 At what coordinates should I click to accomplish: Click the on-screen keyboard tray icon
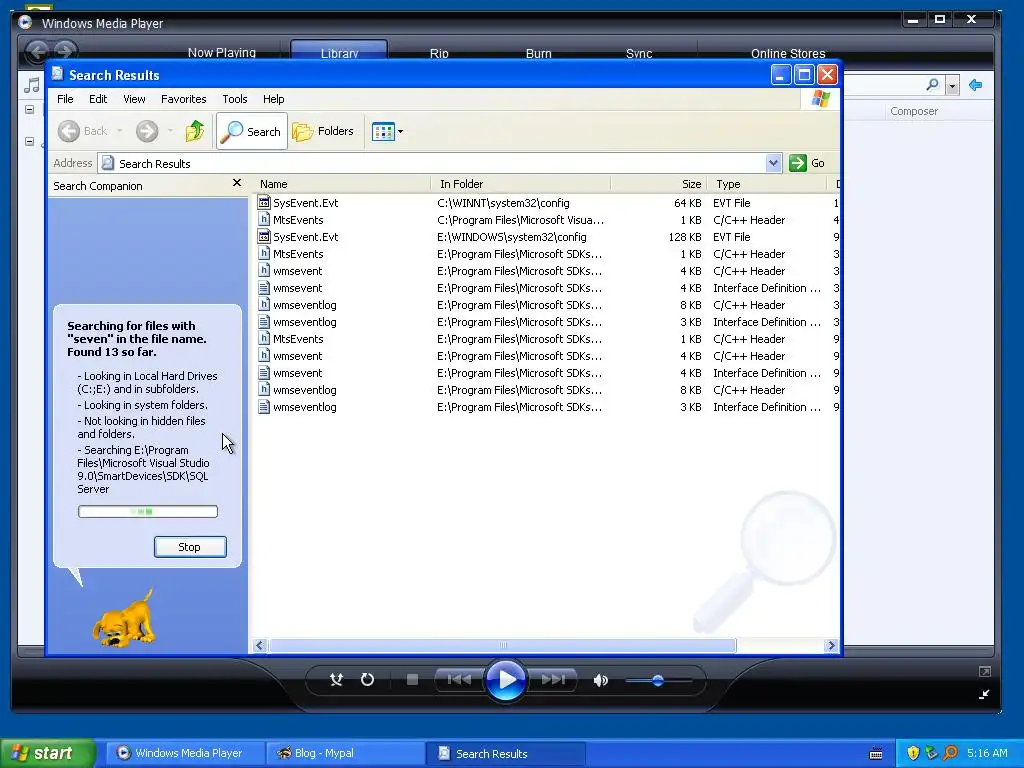tap(876, 754)
